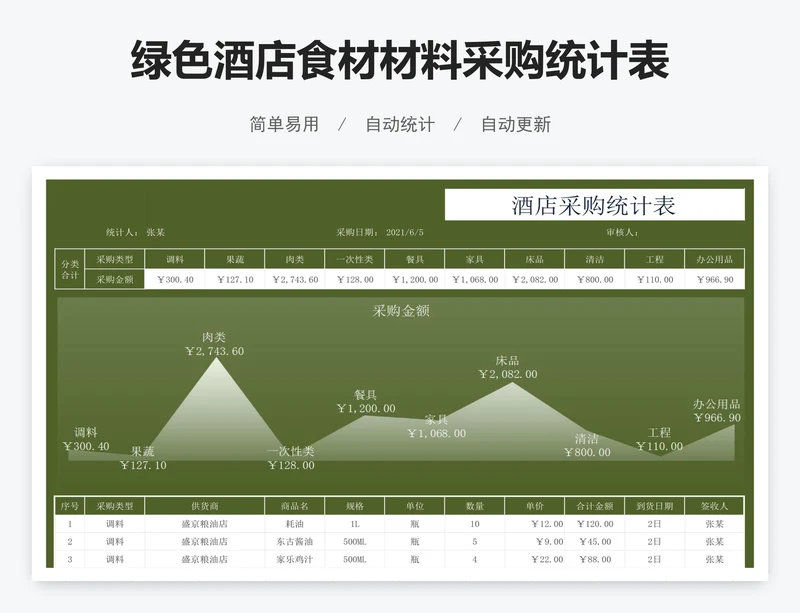Viewport: 800px width, 613px height.
Task: Select the 分类合计 header cell
Action: 70,269
